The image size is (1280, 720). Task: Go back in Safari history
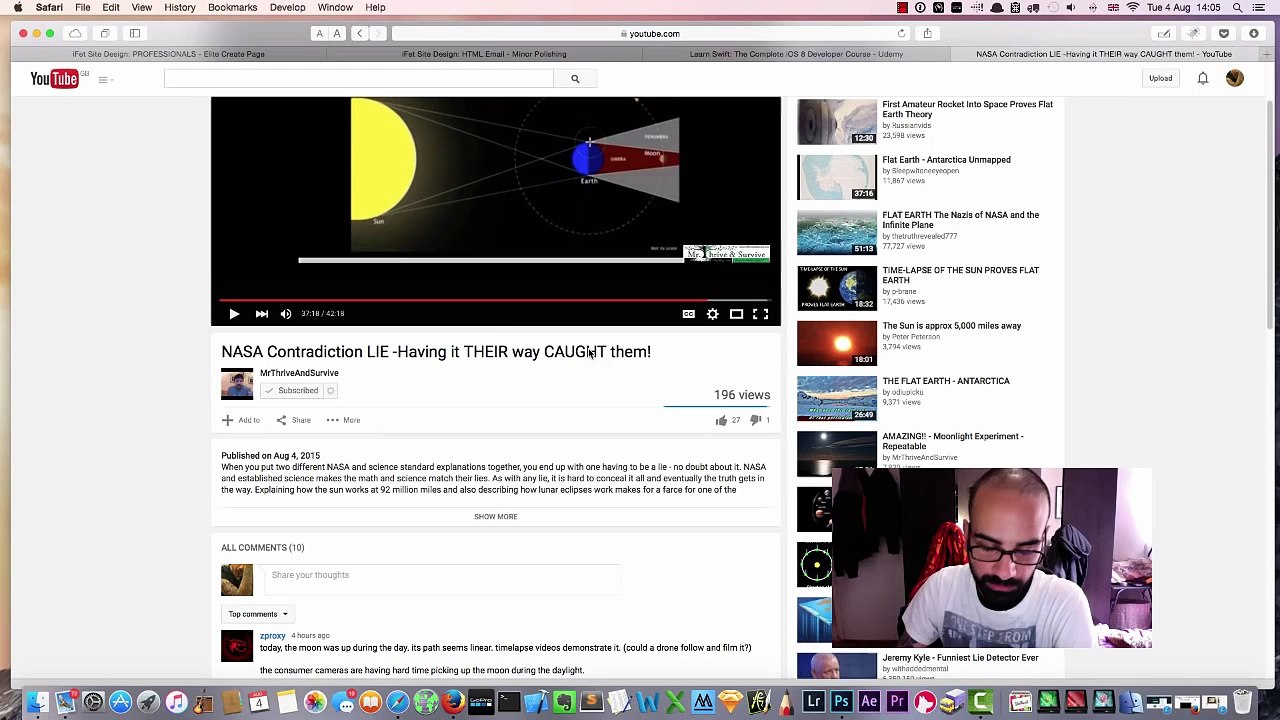click(x=359, y=34)
